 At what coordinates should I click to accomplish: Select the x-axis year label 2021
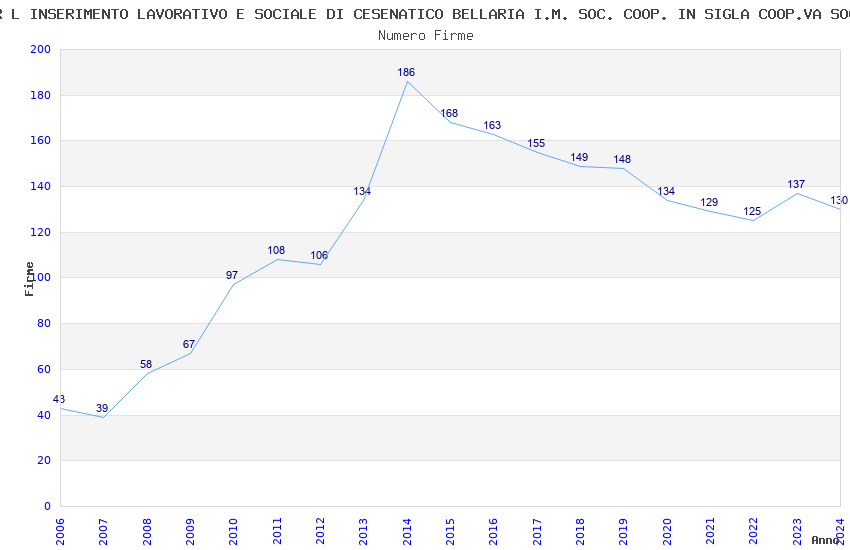click(711, 532)
